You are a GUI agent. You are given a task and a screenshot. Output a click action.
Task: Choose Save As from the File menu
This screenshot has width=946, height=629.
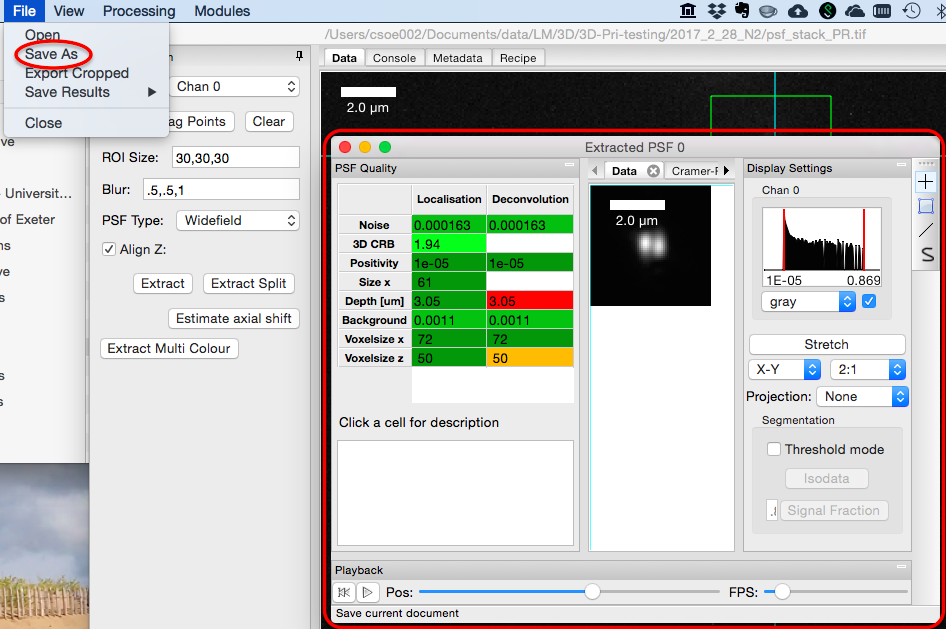point(51,54)
